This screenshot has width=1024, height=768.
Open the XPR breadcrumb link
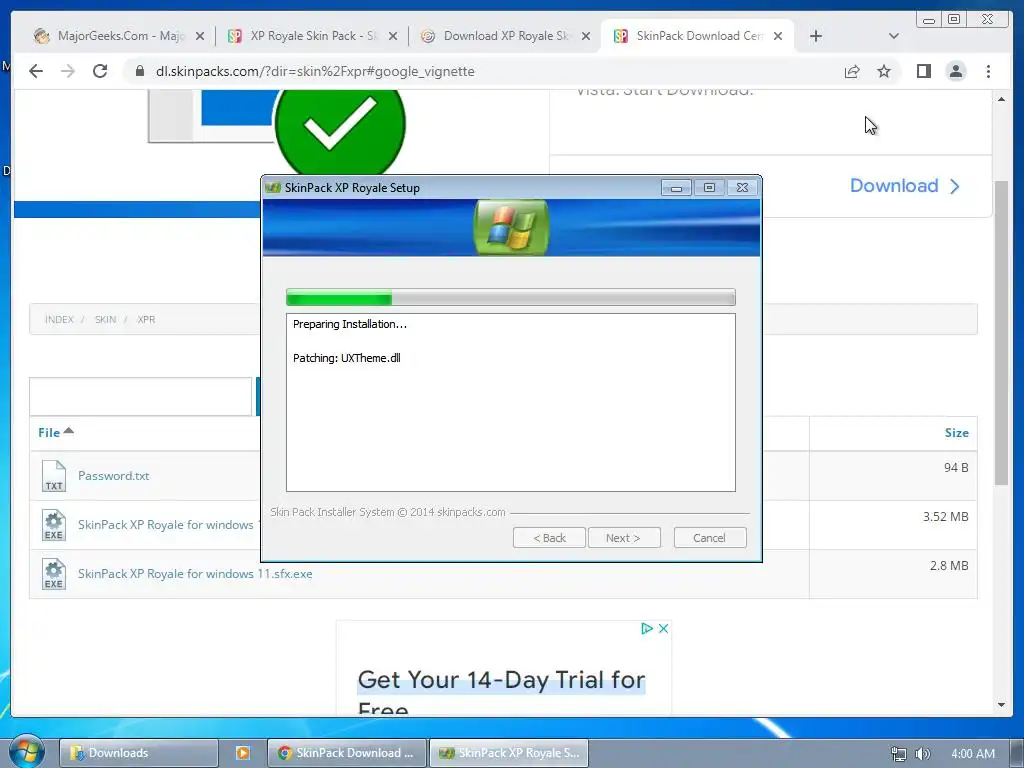point(146,319)
